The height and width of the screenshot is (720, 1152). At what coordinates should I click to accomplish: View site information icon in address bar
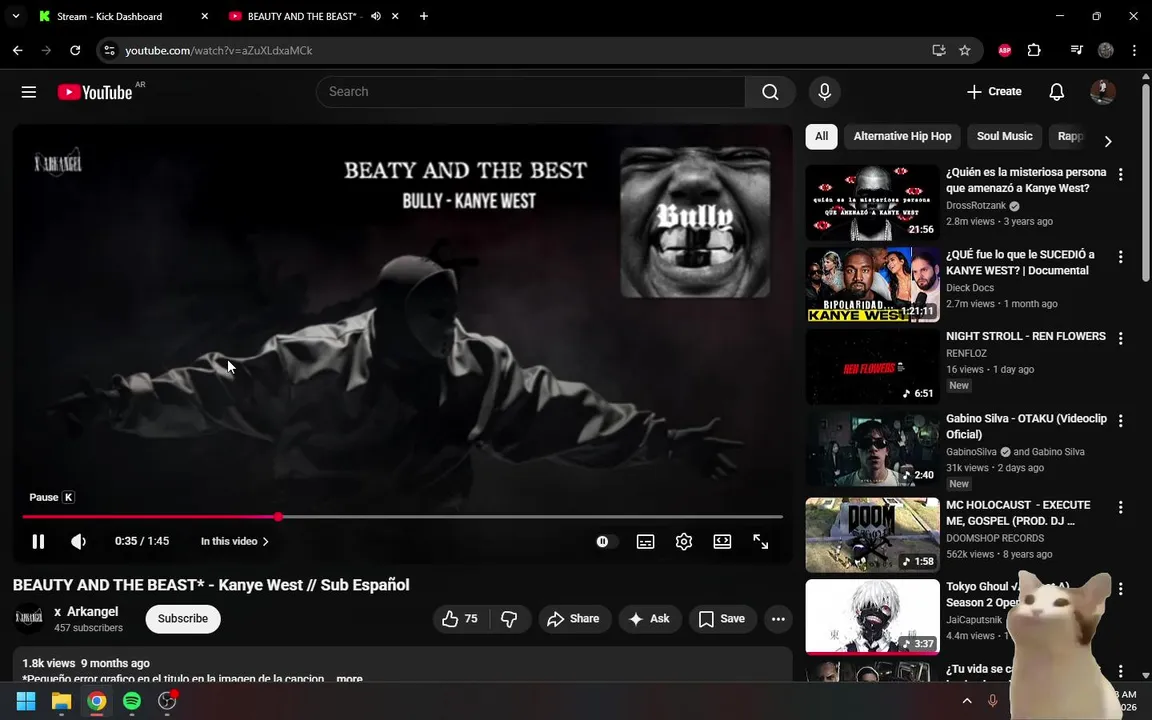pos(109,51)
